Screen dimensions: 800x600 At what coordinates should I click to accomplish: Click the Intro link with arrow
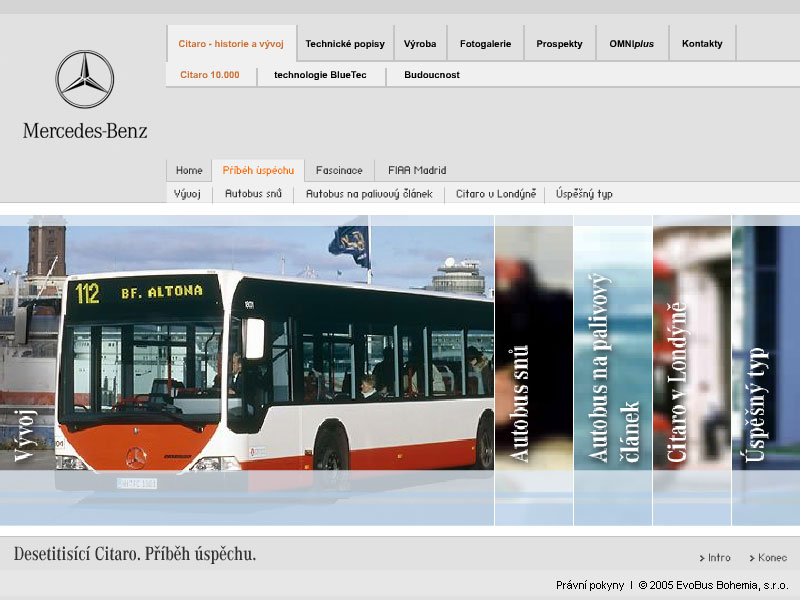(716, 558)
